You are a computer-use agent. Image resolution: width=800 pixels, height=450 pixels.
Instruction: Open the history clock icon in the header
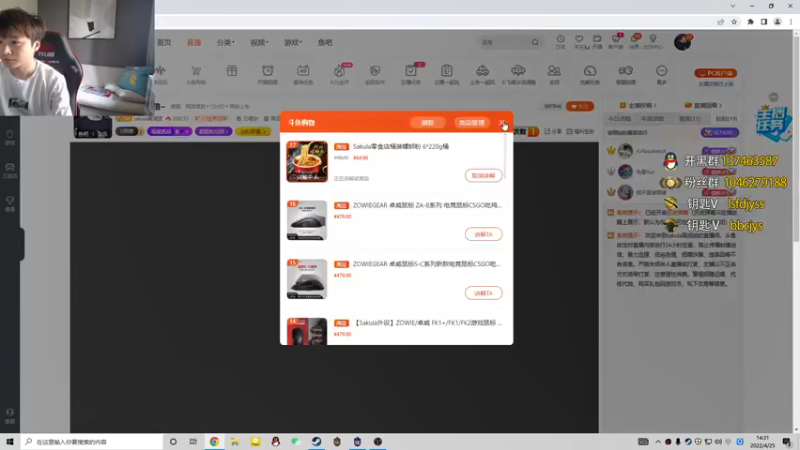(x=560, y=39)
